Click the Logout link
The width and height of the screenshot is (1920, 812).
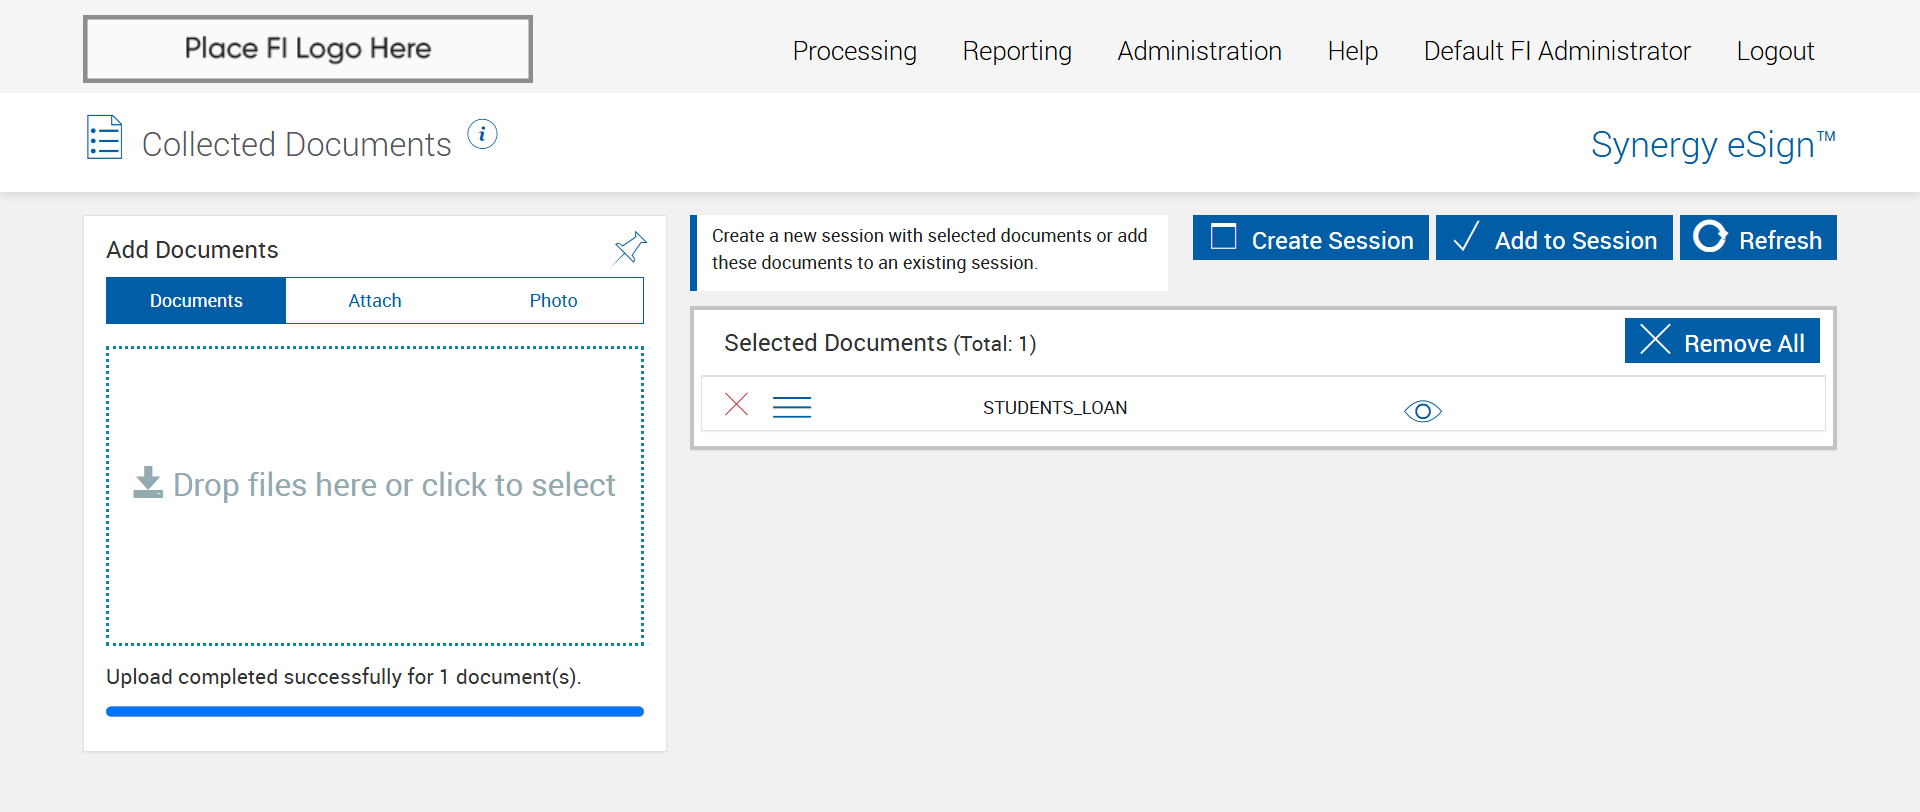pos(1774,51)
